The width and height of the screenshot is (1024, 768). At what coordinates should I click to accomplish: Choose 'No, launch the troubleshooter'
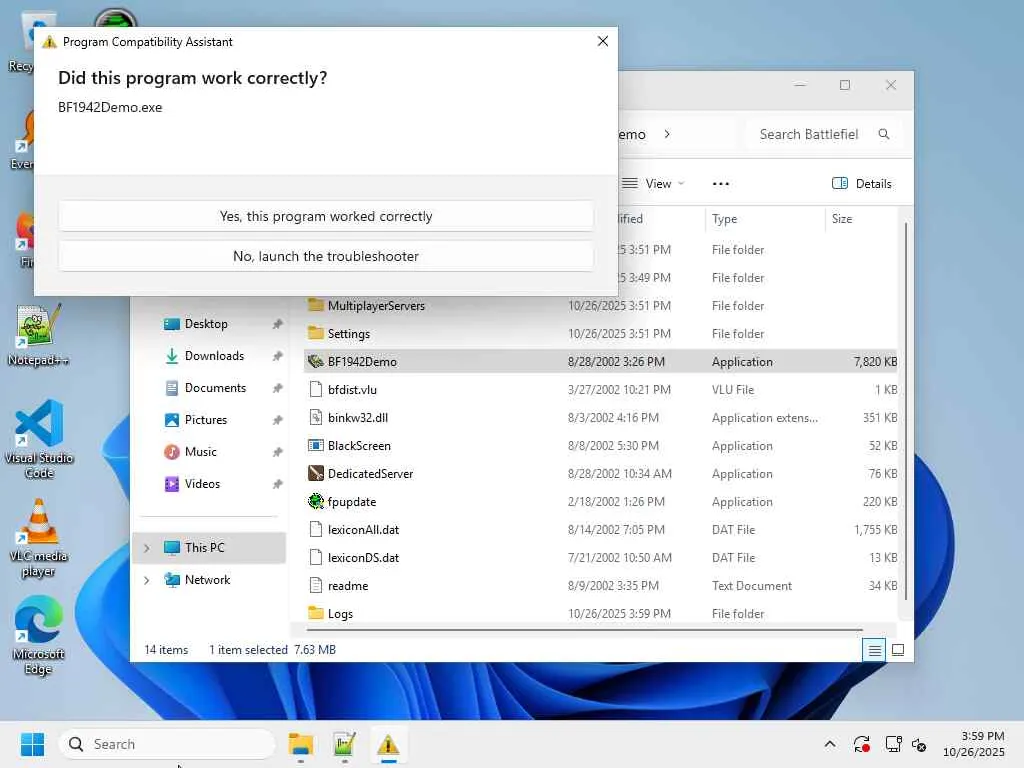tap(326, 256)
